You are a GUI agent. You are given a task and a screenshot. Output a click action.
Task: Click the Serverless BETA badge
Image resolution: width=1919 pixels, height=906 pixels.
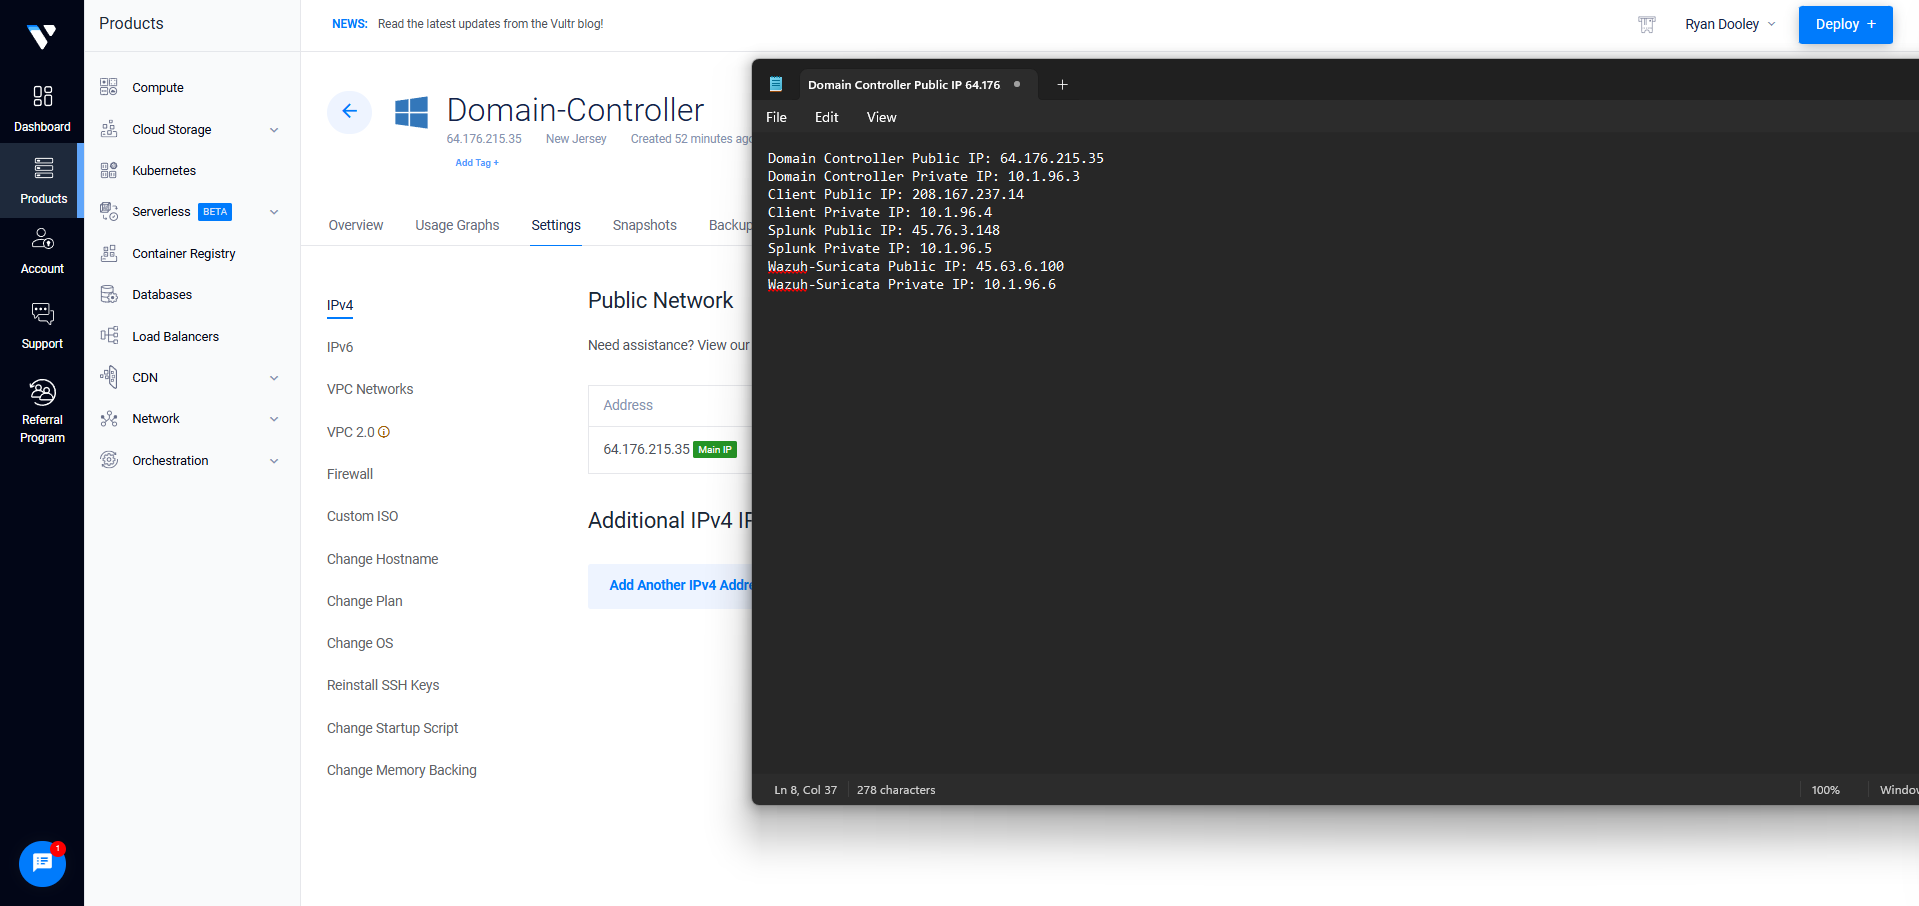(x=215, y=212)
